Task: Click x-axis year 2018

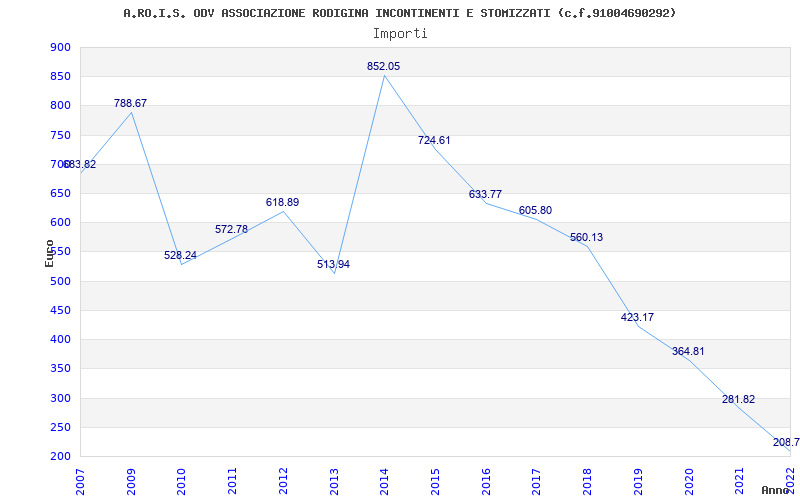Action: 587,481
